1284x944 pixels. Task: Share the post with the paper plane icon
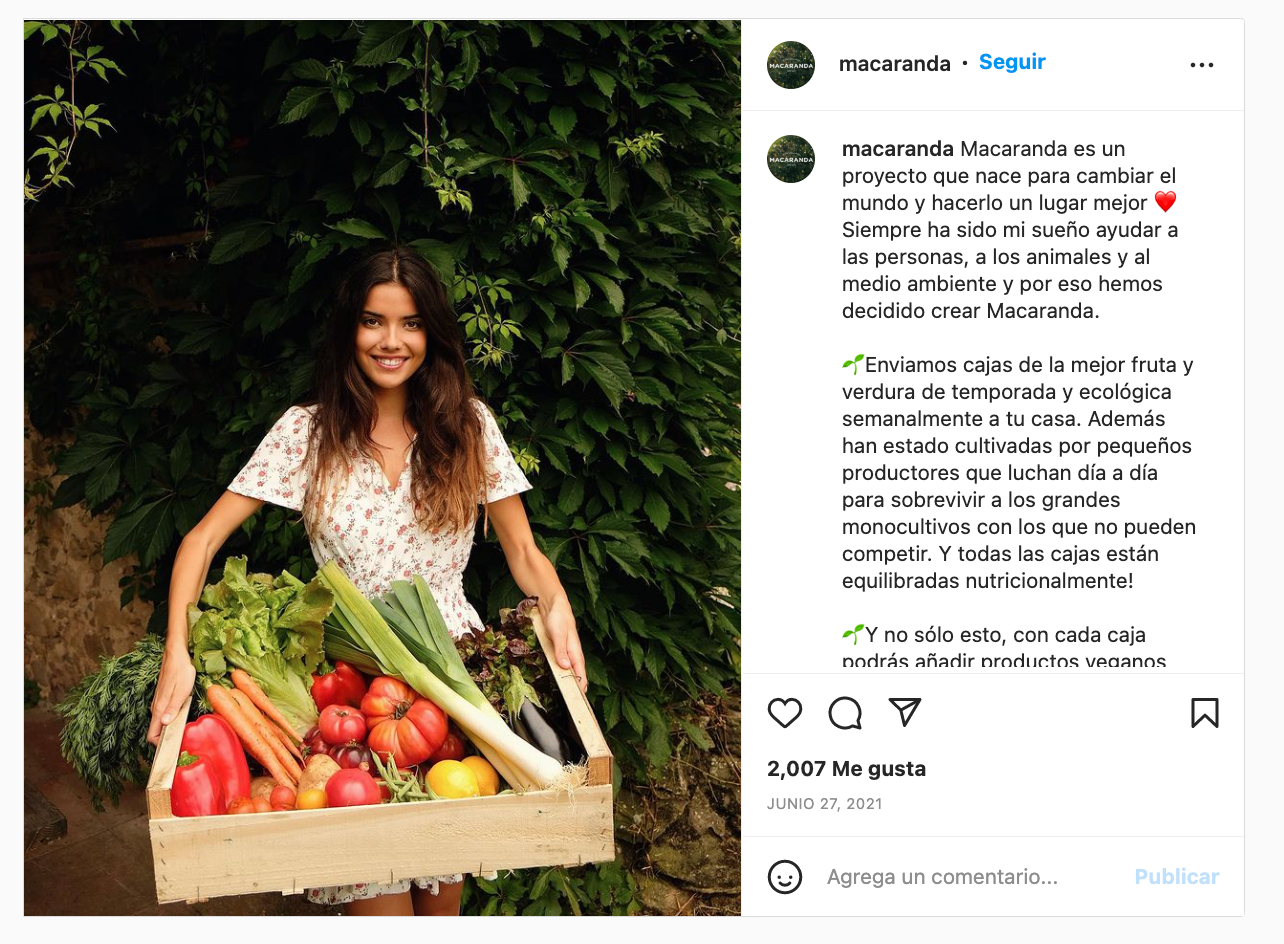[x=904, y=712]
